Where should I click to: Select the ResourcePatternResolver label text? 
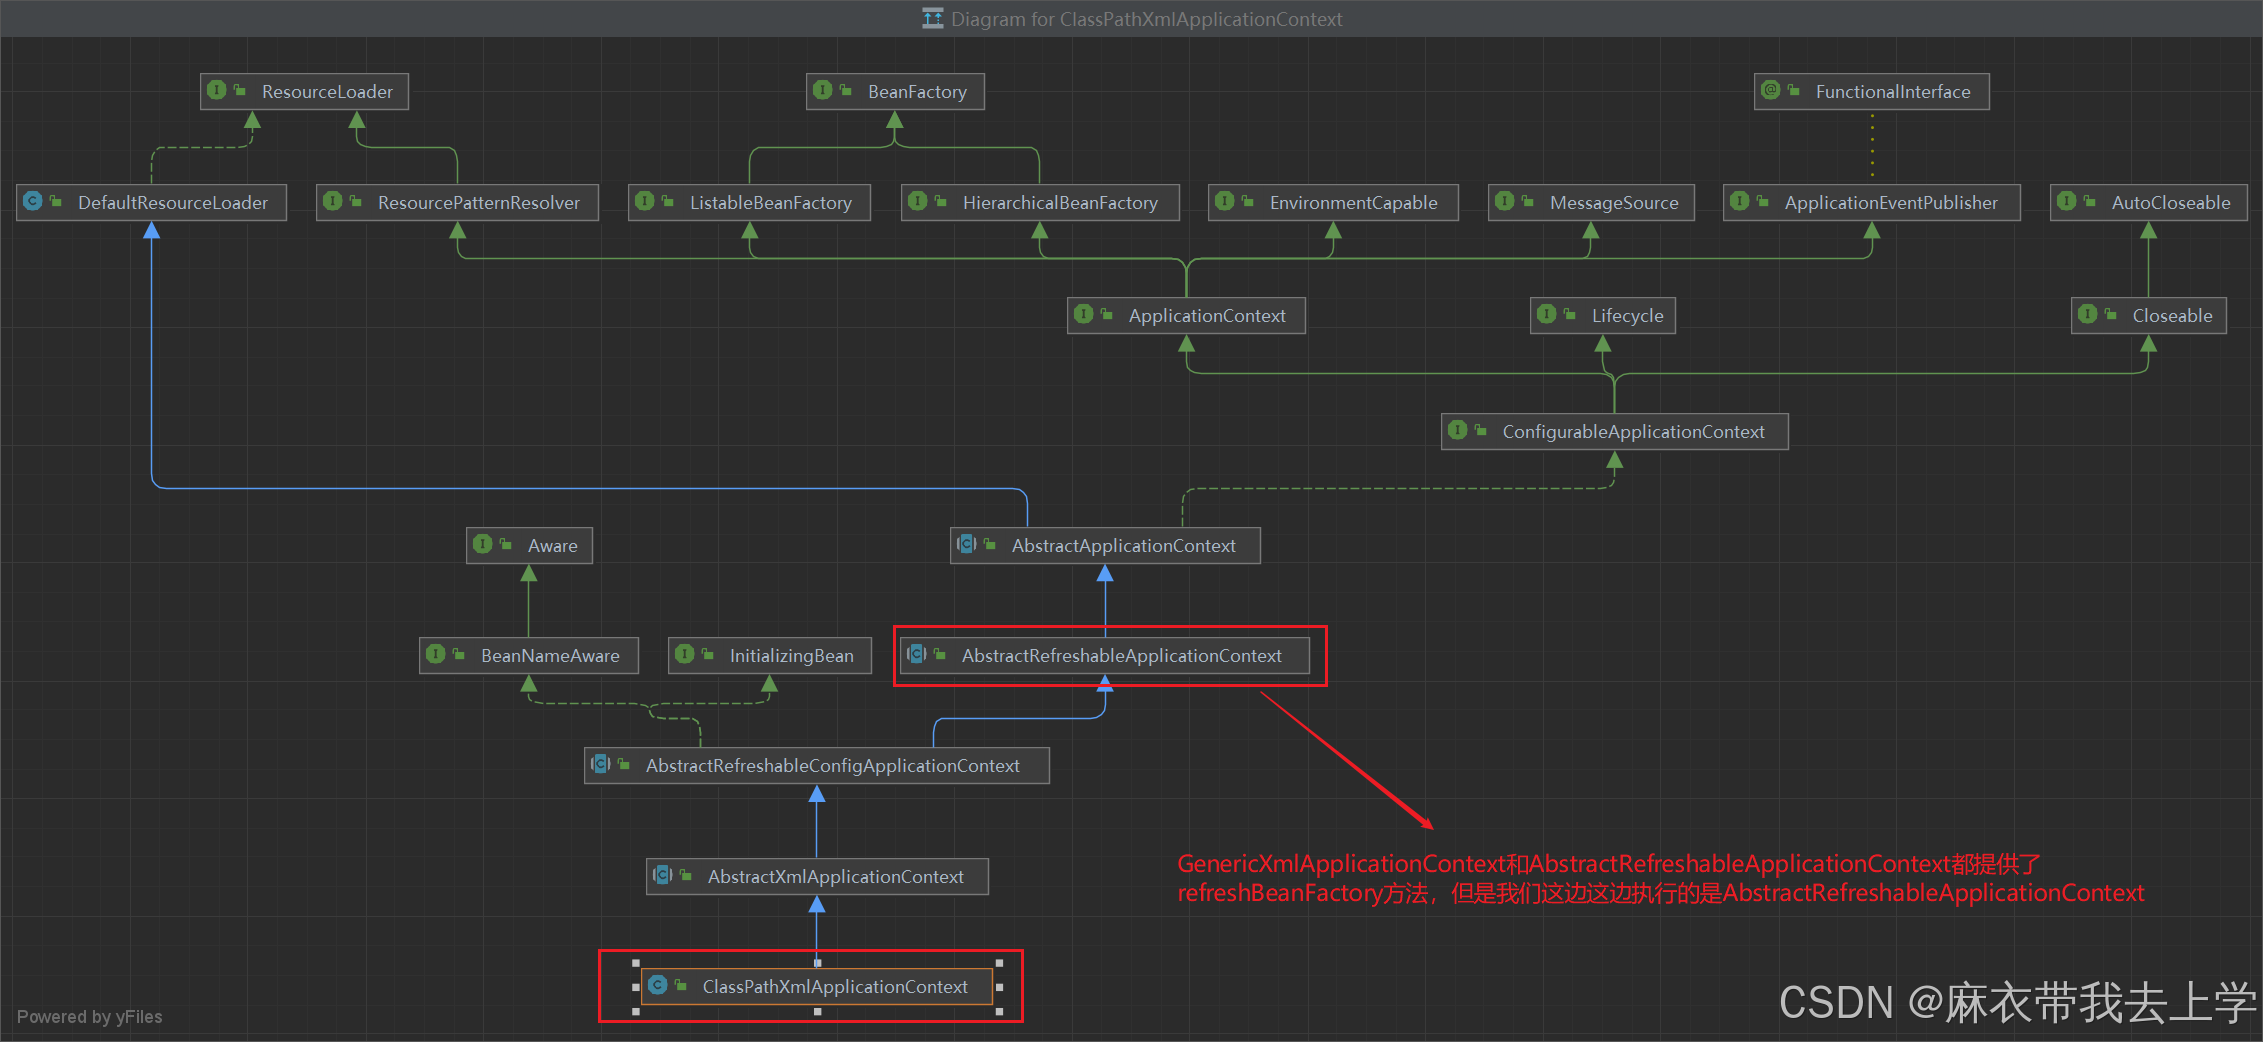point(479,203)
